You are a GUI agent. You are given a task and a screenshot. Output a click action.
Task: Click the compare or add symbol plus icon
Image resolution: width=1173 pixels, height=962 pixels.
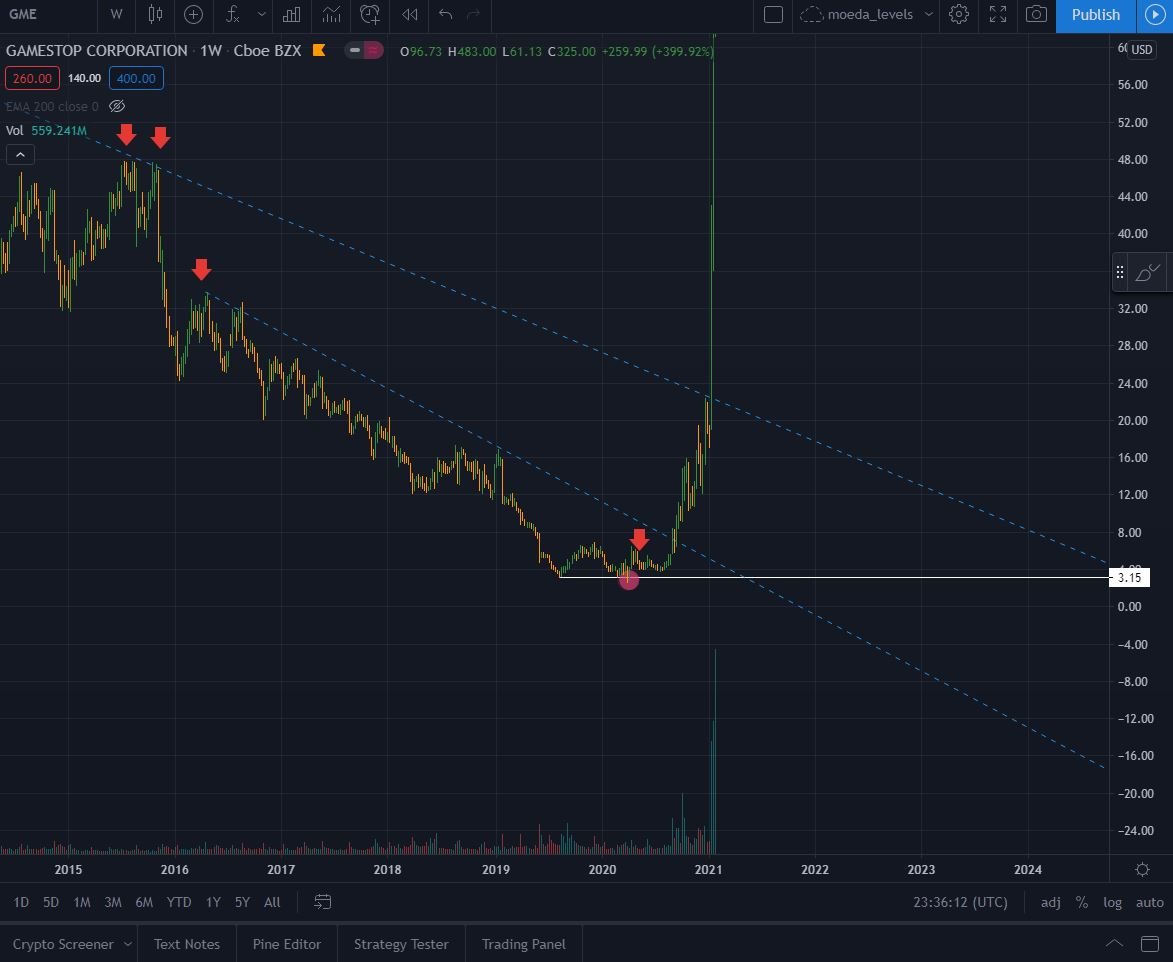(193, 14)
